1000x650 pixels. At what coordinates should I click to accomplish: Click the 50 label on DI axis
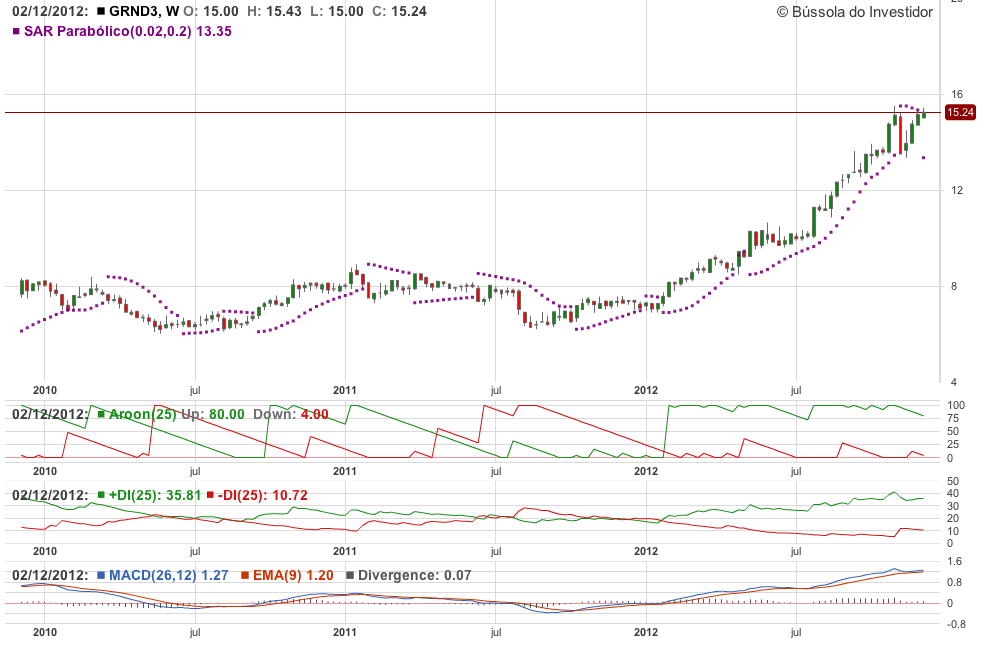click(x=953, y=482)
